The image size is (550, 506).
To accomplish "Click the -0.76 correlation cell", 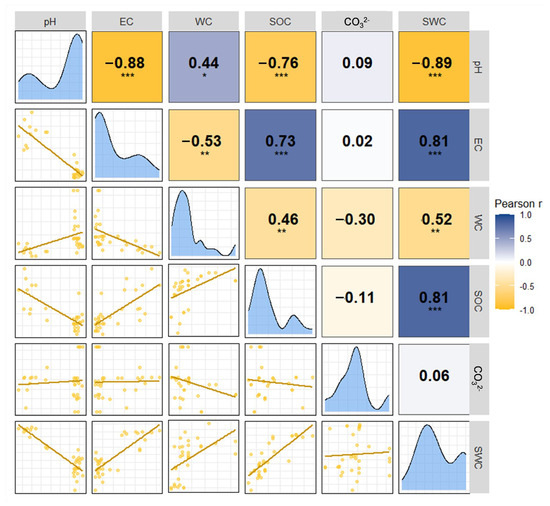I will pyautogui.click(x=280, y=67).
